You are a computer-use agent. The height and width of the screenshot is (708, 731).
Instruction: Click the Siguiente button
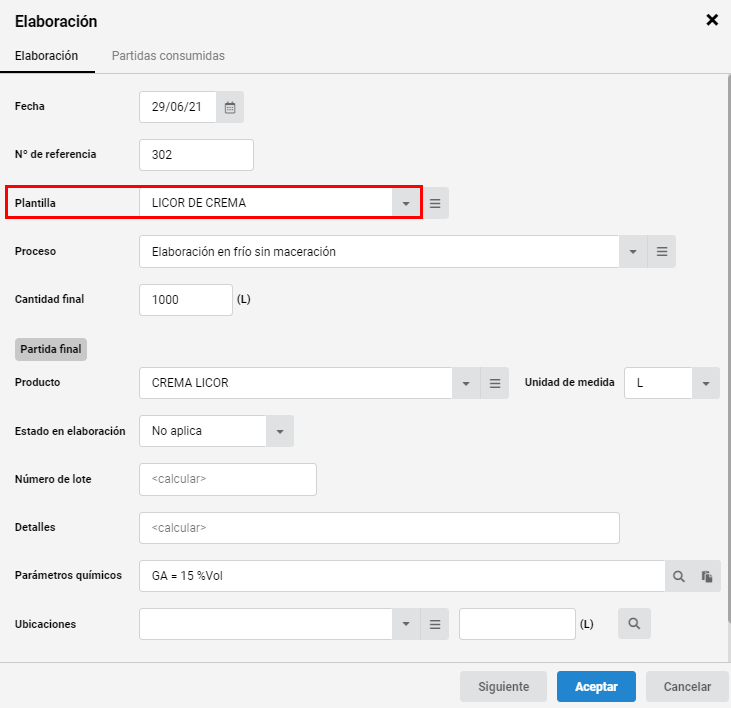(503, 687)
